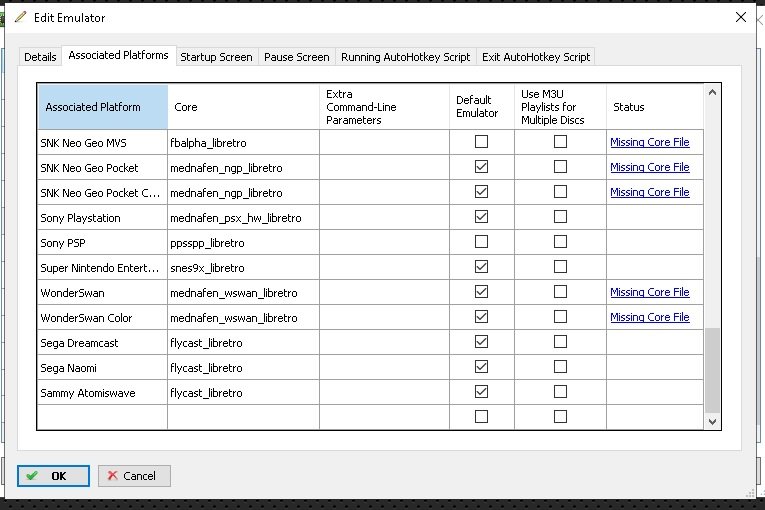
Task: Click the scrollbar up arrow
Action: 712,92
